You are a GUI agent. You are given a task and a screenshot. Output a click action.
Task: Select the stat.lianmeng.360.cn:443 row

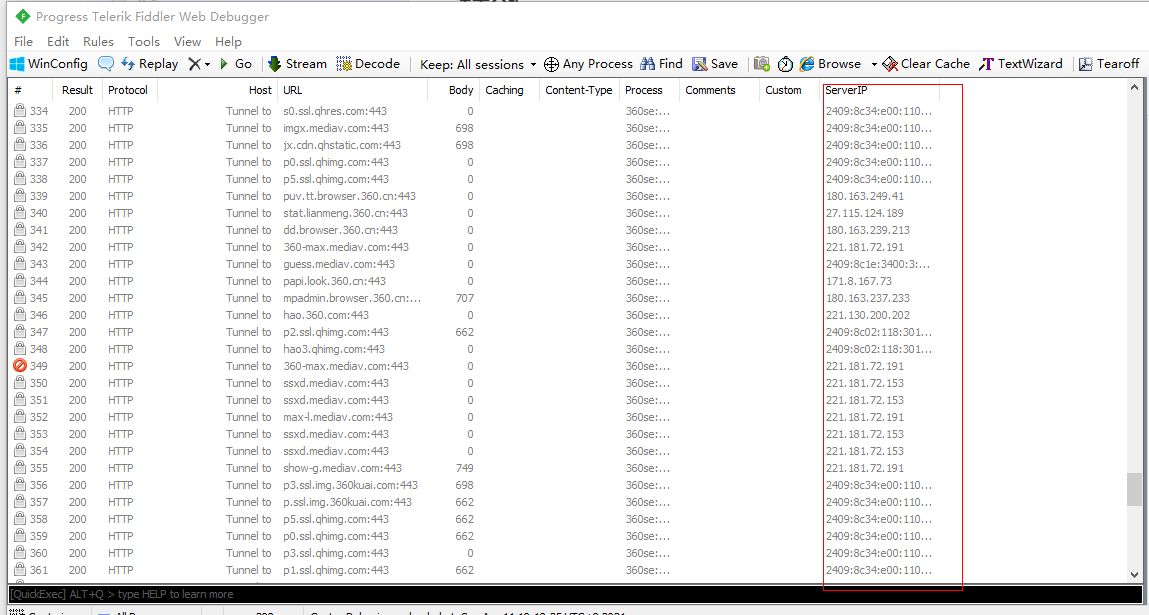(x=473, y=213)
